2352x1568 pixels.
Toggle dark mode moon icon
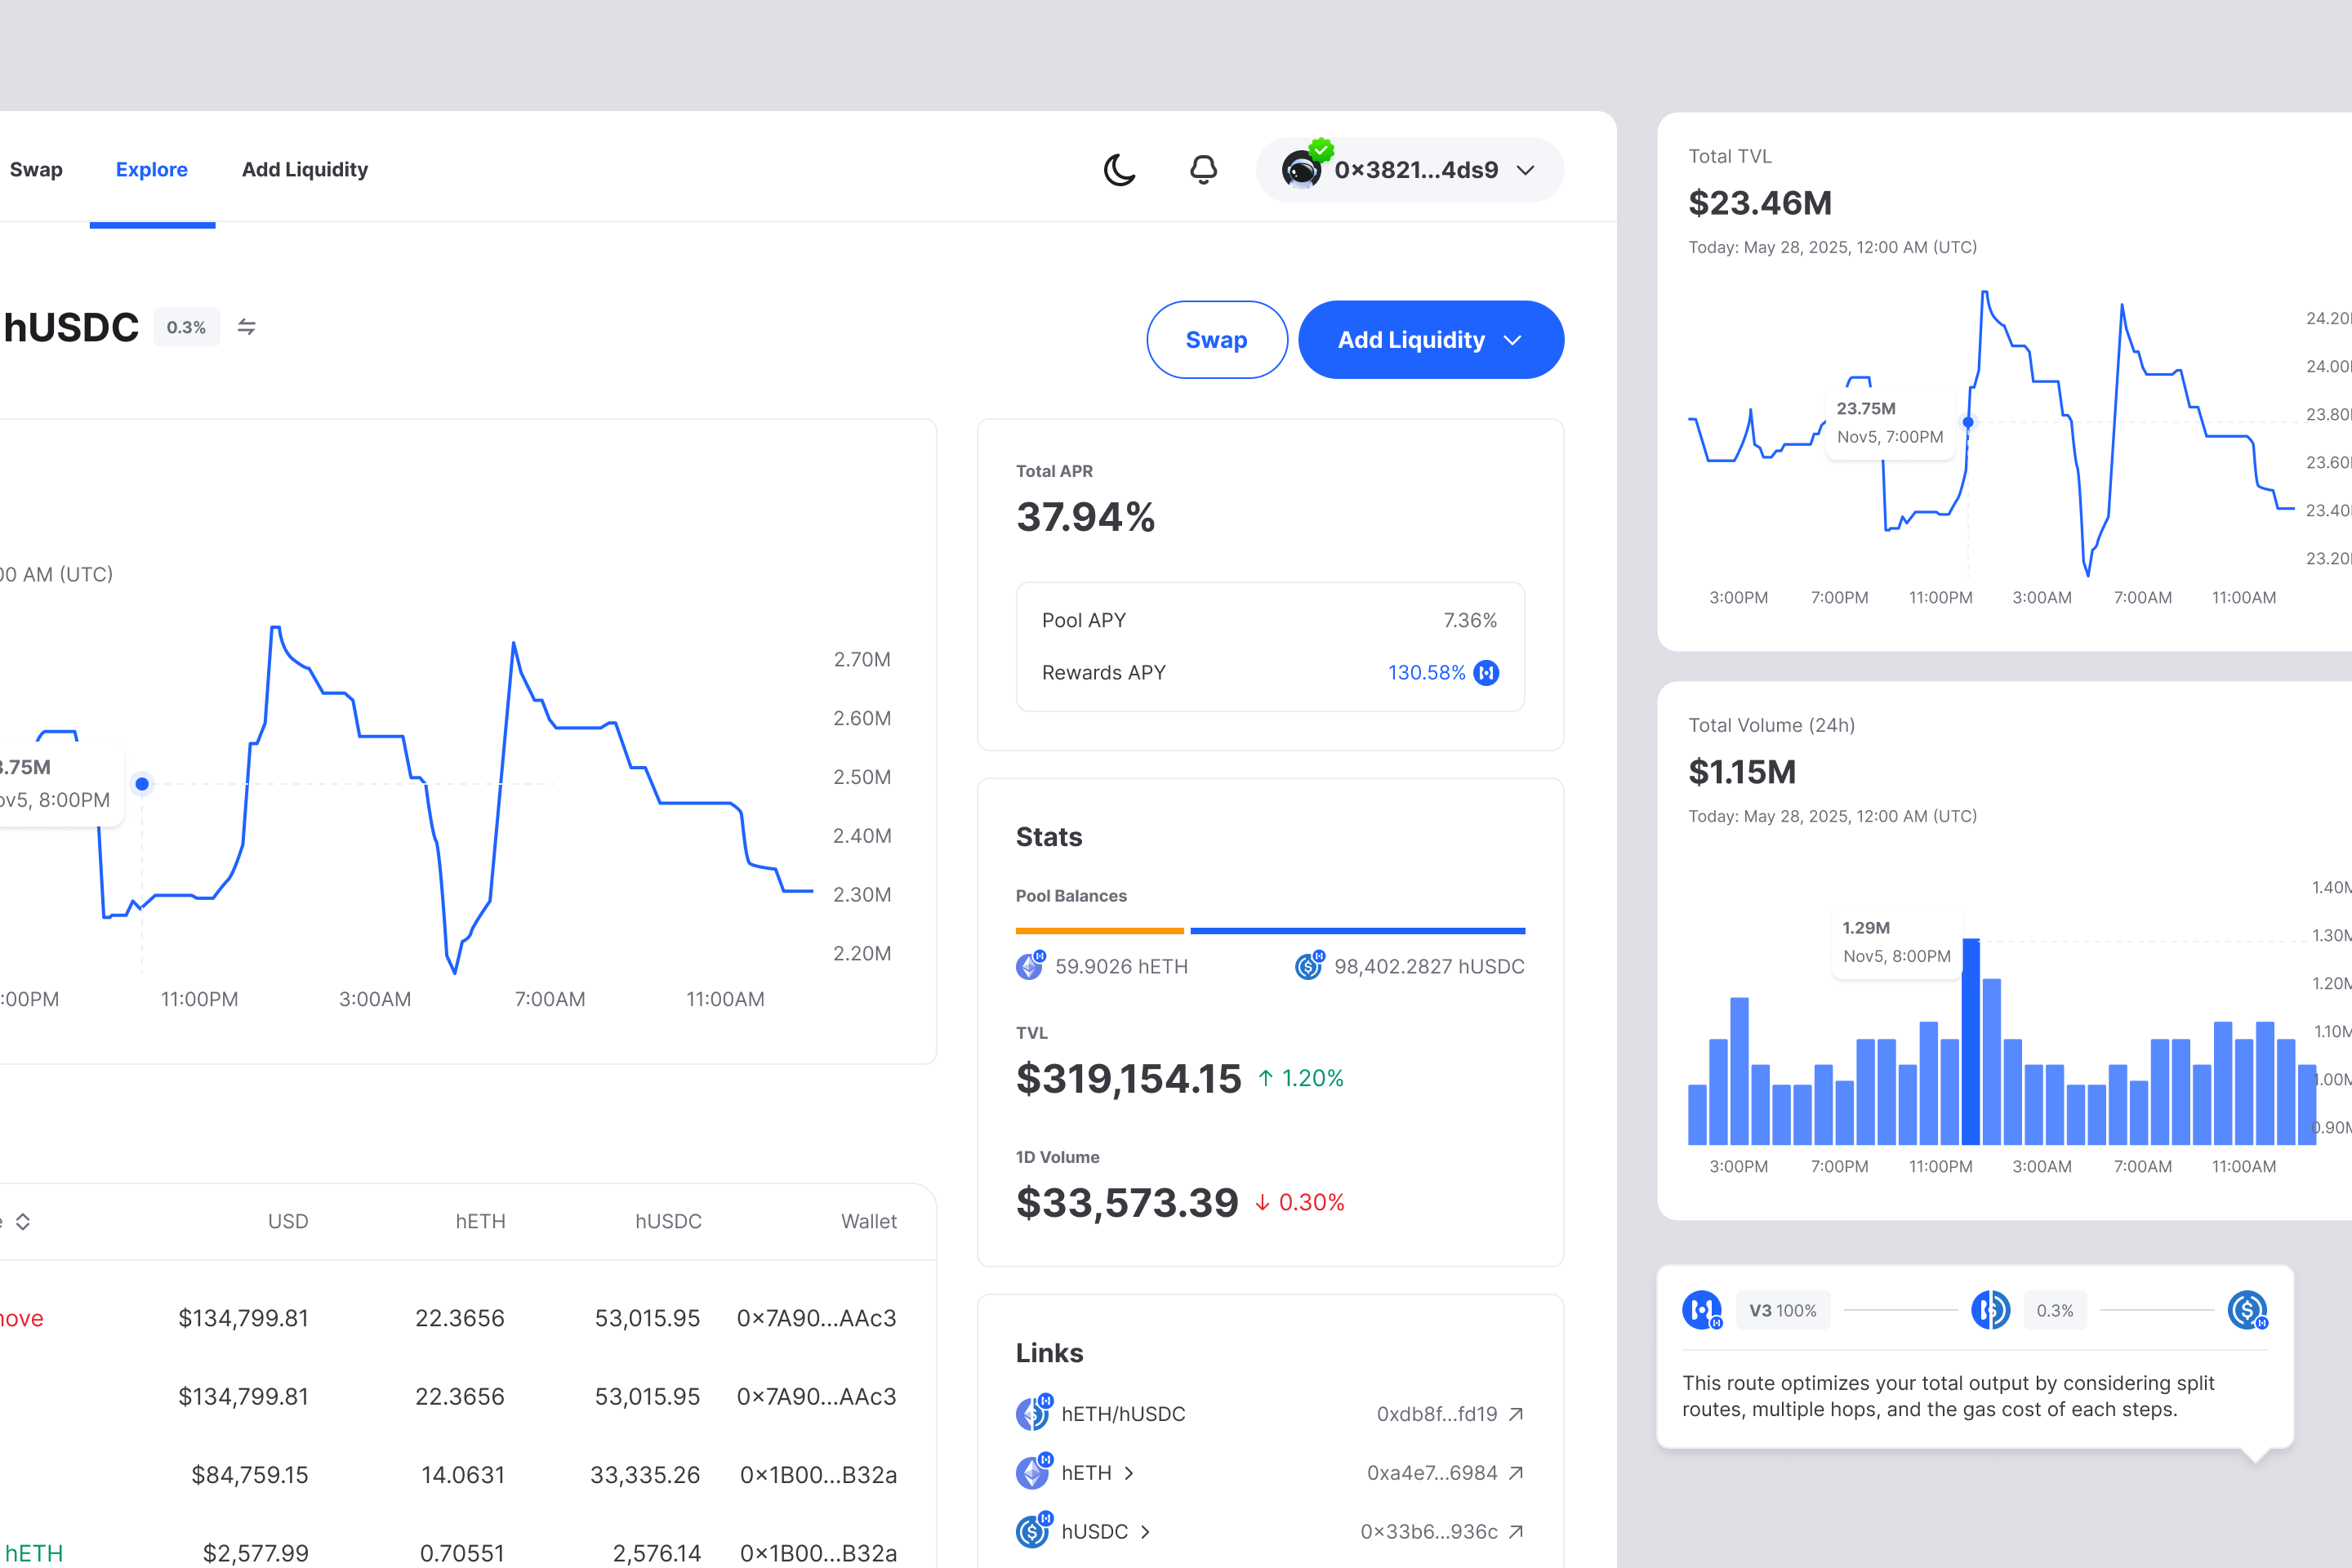click(x=1119, y=170)
